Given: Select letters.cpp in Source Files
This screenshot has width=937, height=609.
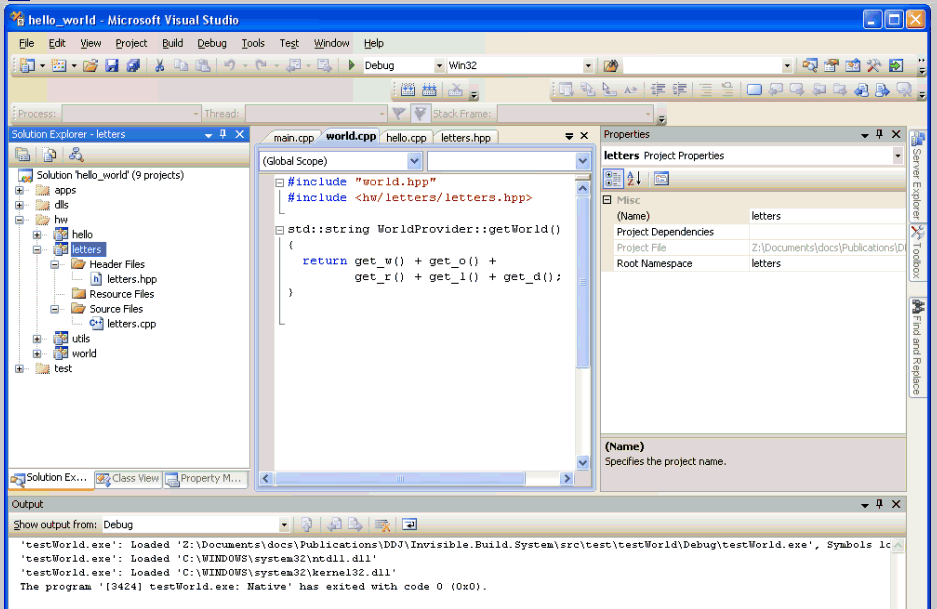Looking at the screenshot, I should coord(131,324).
